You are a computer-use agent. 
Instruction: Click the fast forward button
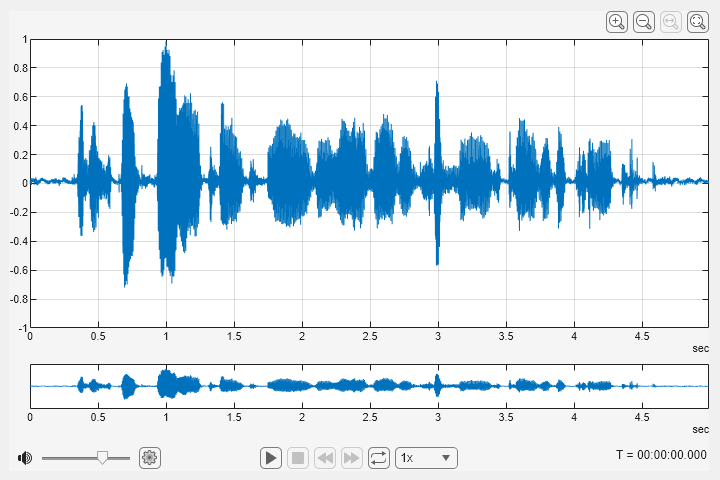[352, 458]
